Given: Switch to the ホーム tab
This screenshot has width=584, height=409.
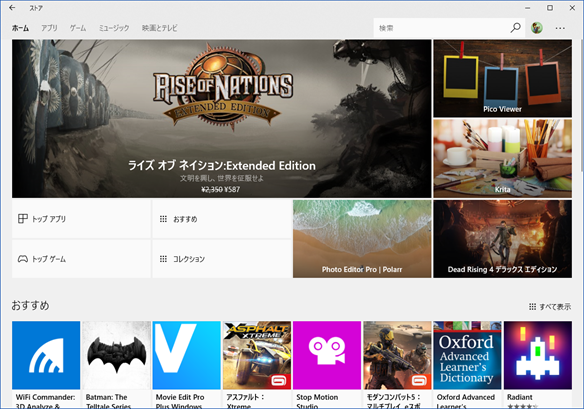Looking at the screenshot, I should pyautogui.click(x=20, y=28).
